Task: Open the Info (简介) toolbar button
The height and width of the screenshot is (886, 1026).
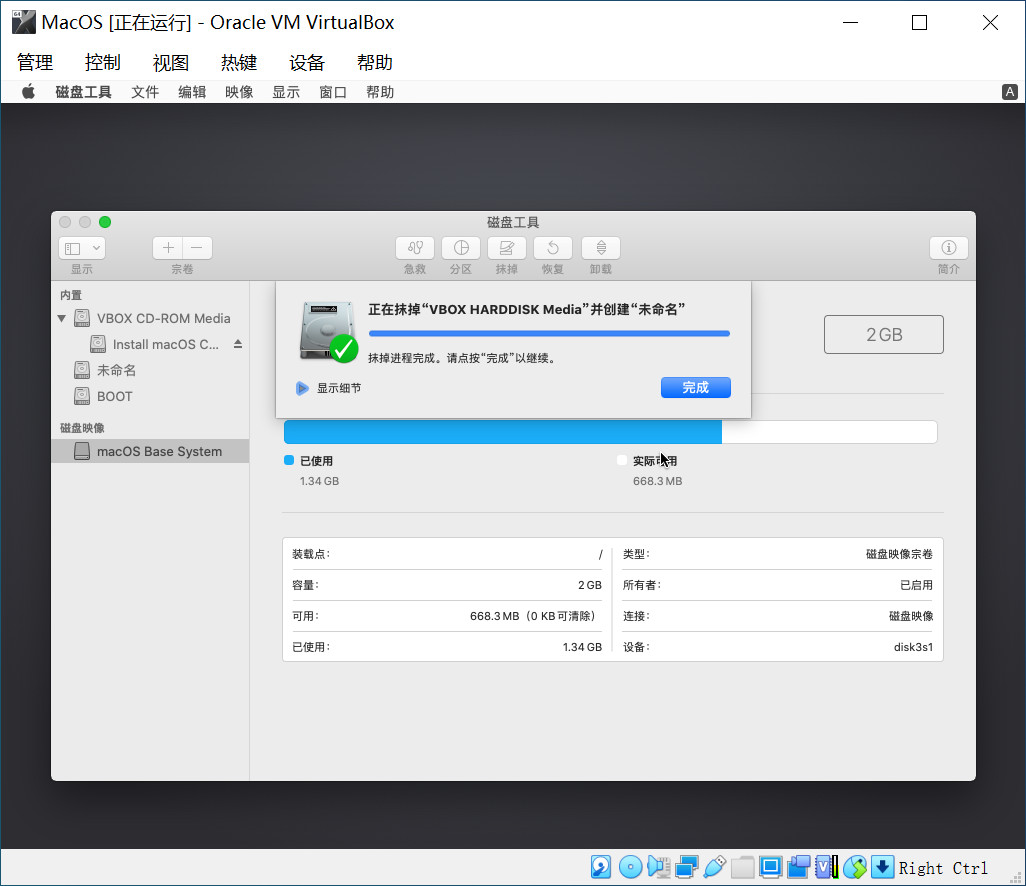Action: [948, 248]
